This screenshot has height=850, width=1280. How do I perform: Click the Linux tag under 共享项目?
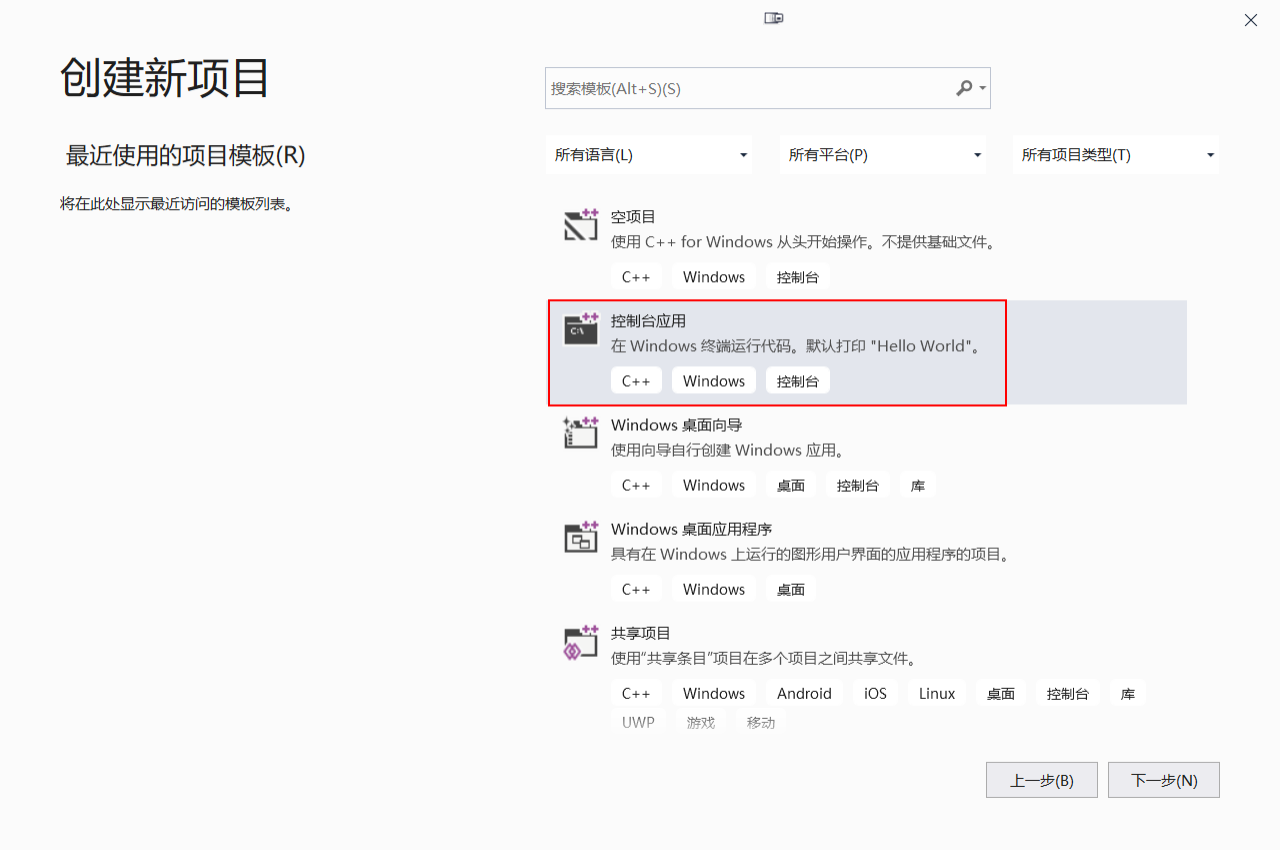click(x=937, y=693)
